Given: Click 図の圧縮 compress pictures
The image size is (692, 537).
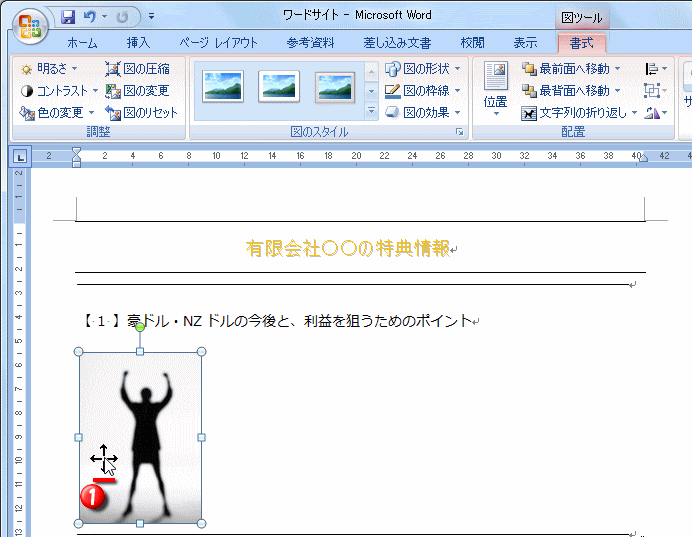Looking at the screenshot, I should tap(137, 69).
